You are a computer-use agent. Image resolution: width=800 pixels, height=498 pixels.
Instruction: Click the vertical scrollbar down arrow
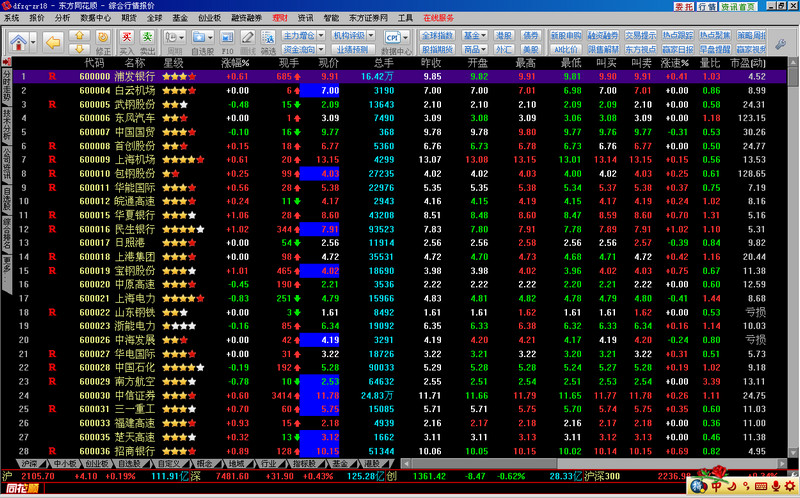(793, 452)
